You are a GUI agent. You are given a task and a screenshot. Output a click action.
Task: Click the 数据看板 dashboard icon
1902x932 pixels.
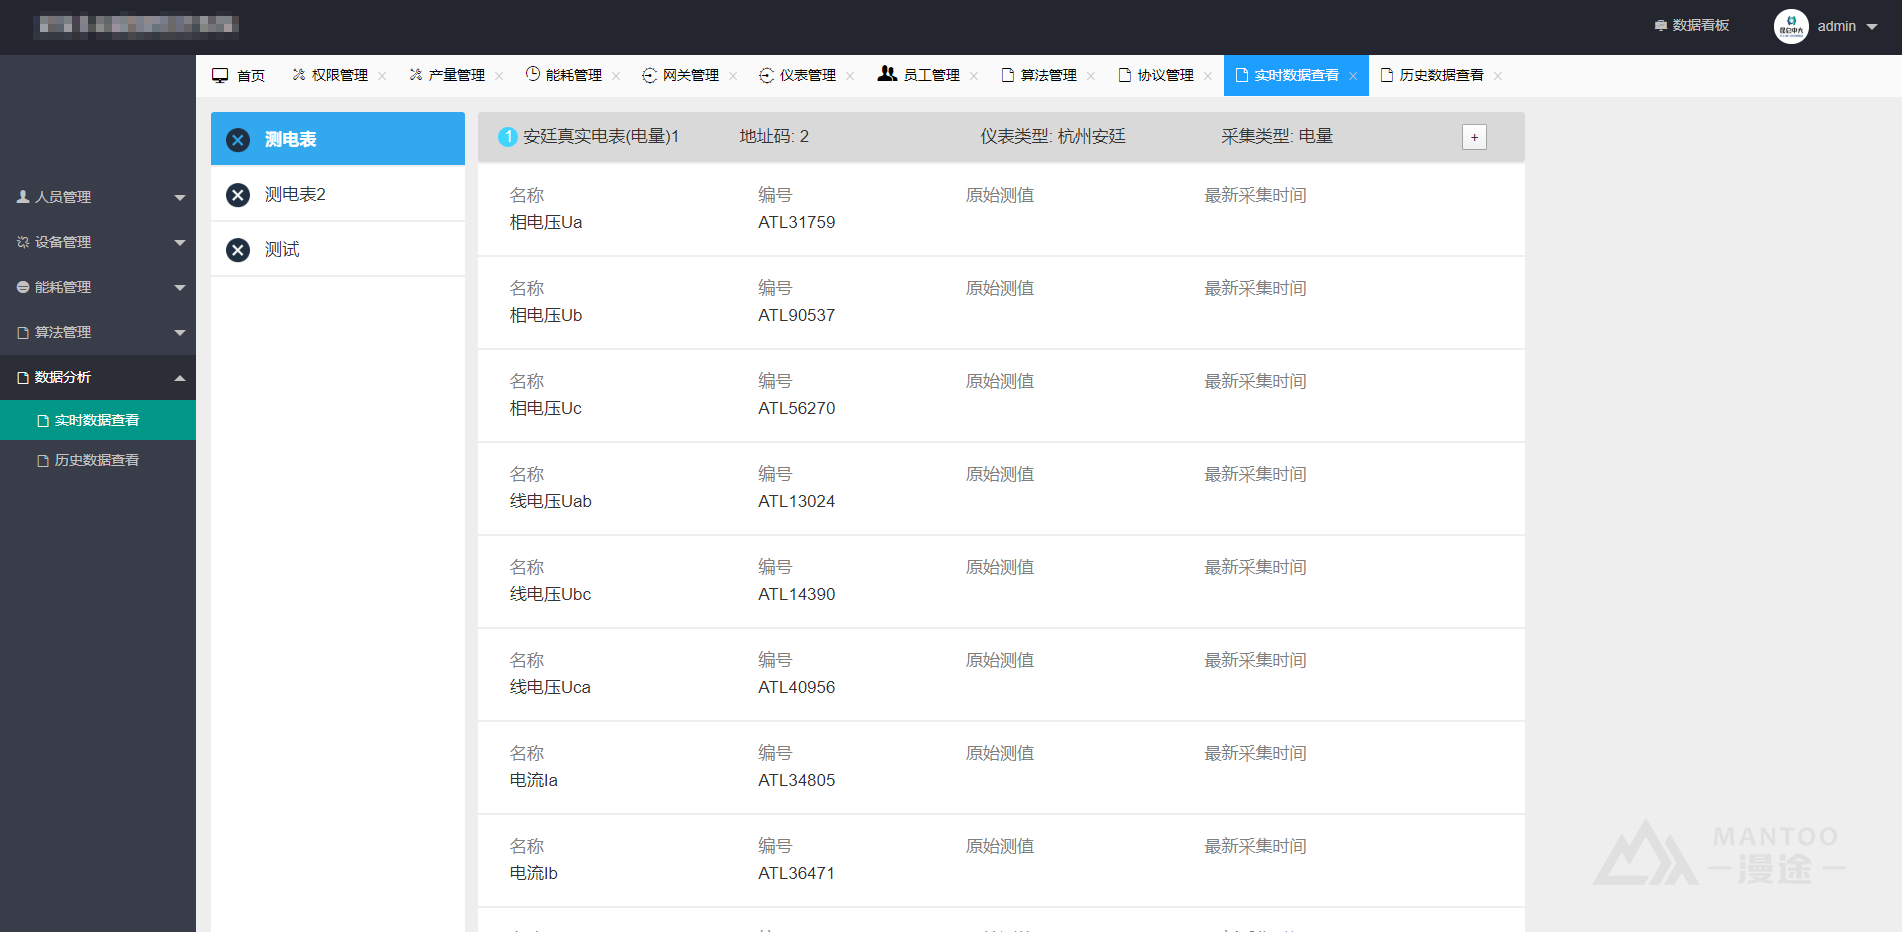click(x=1660, y=26)
